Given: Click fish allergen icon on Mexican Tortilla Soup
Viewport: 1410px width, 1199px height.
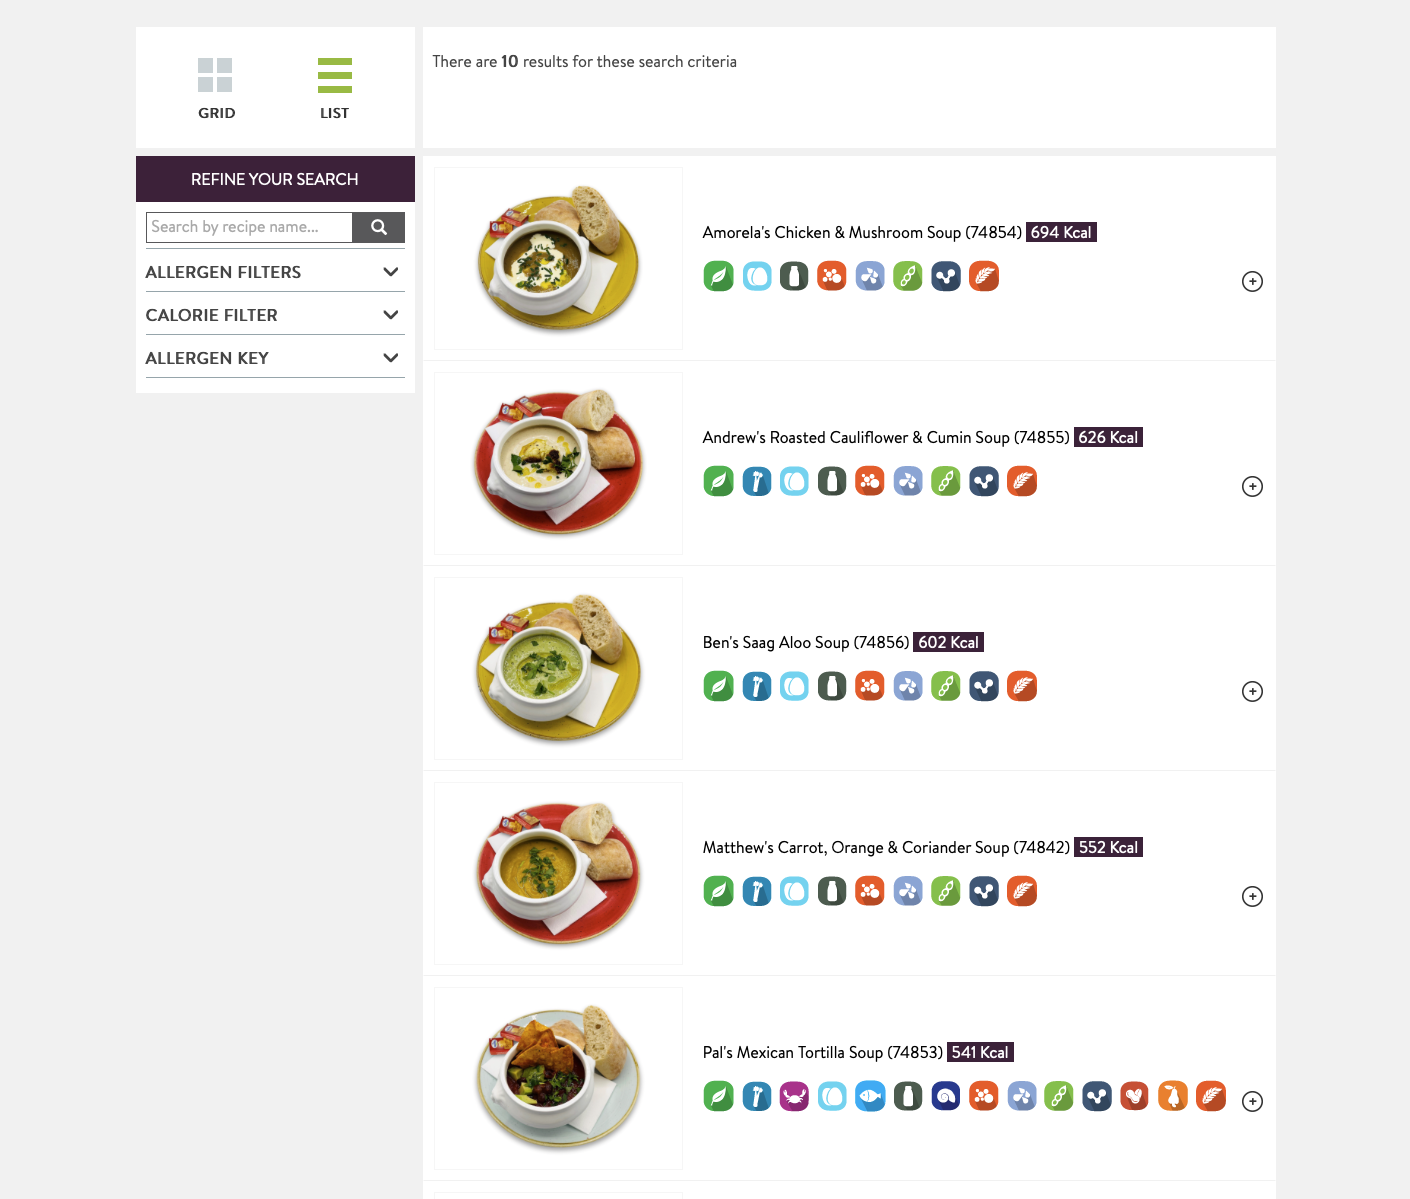Looking at the screenshot, I should coord(870,1097).
